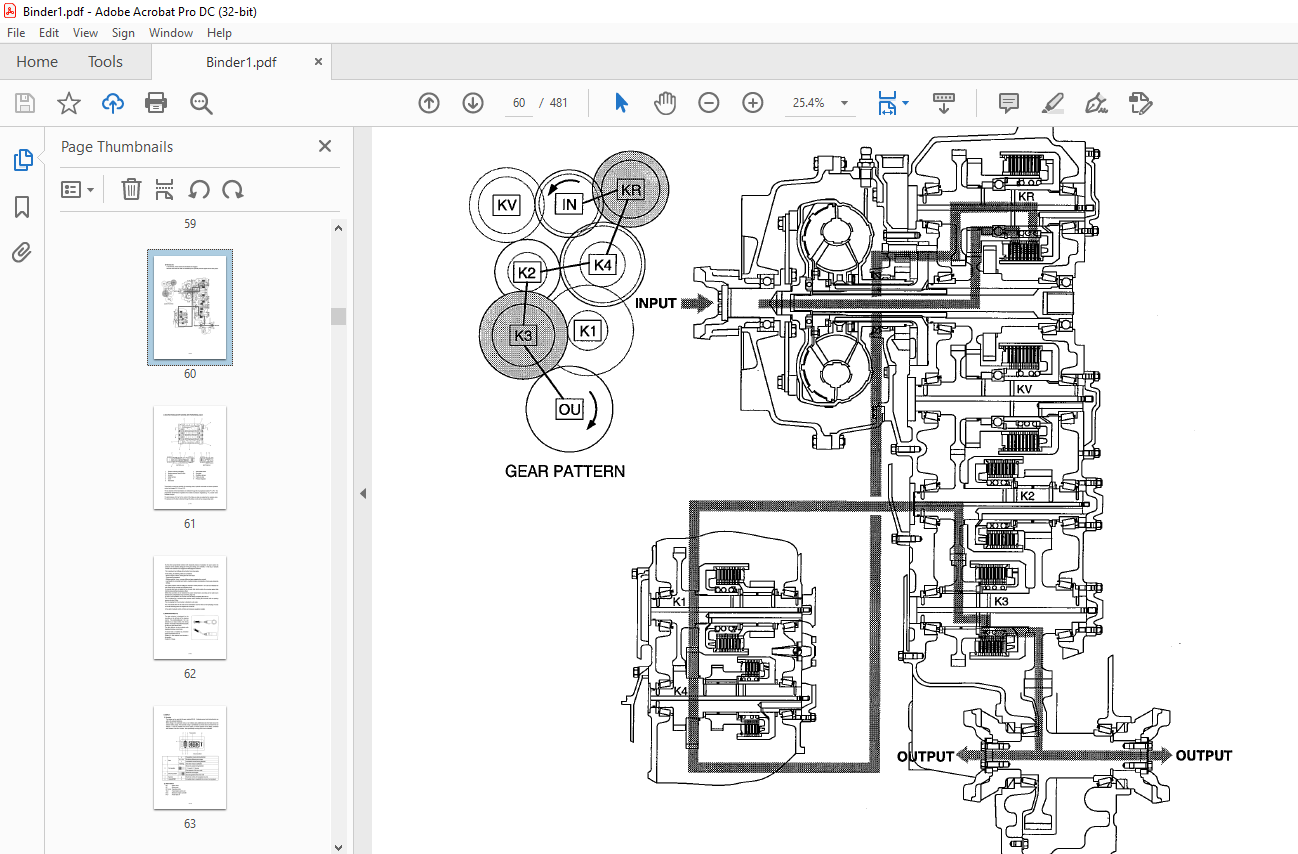Collapse the navigation pane with the left arrow

coord(363,493)
